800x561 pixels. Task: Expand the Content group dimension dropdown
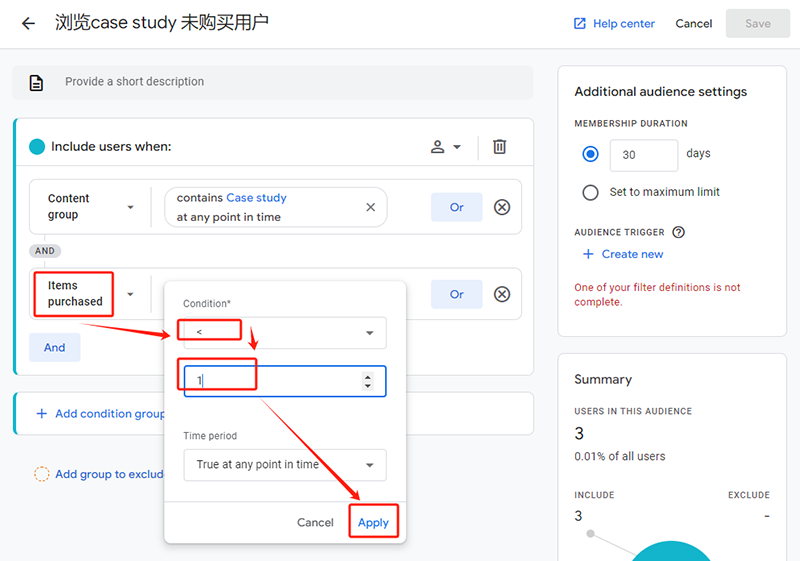pyautogui.click(x=130, y=208)
